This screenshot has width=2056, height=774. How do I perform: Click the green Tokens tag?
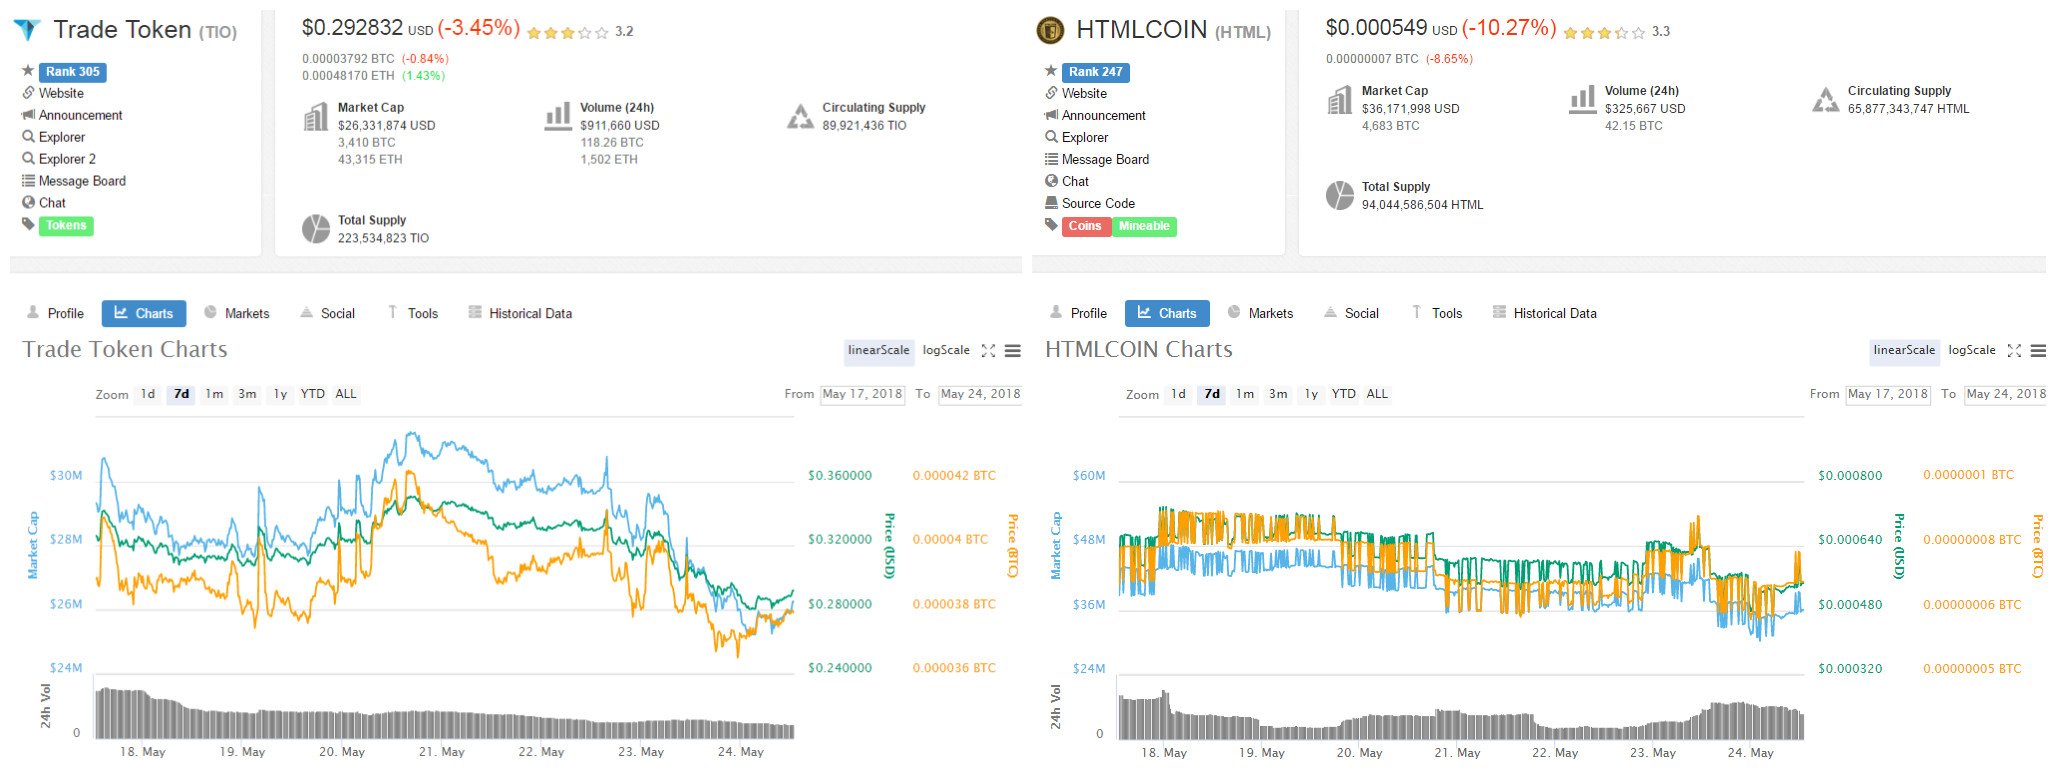66,226
